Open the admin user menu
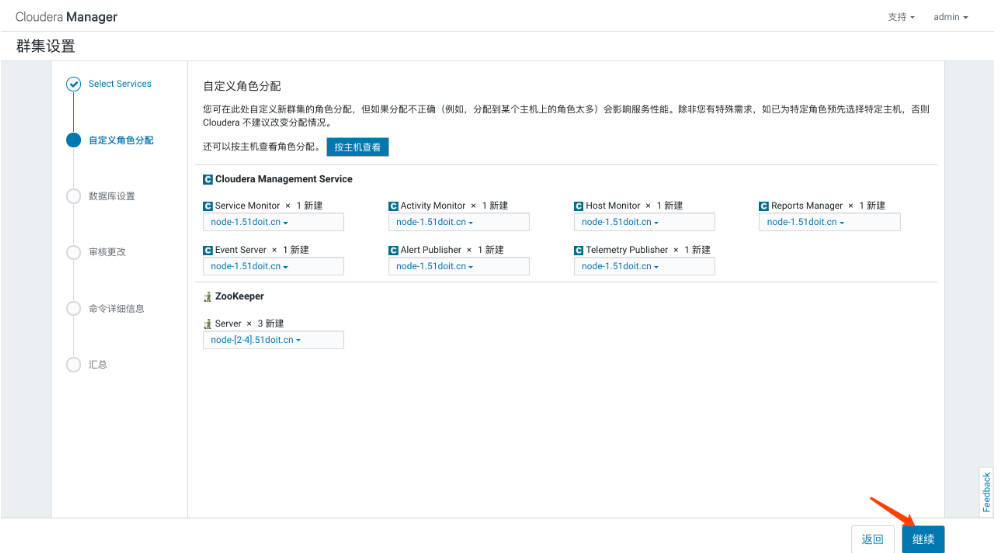 click(951, 17)
